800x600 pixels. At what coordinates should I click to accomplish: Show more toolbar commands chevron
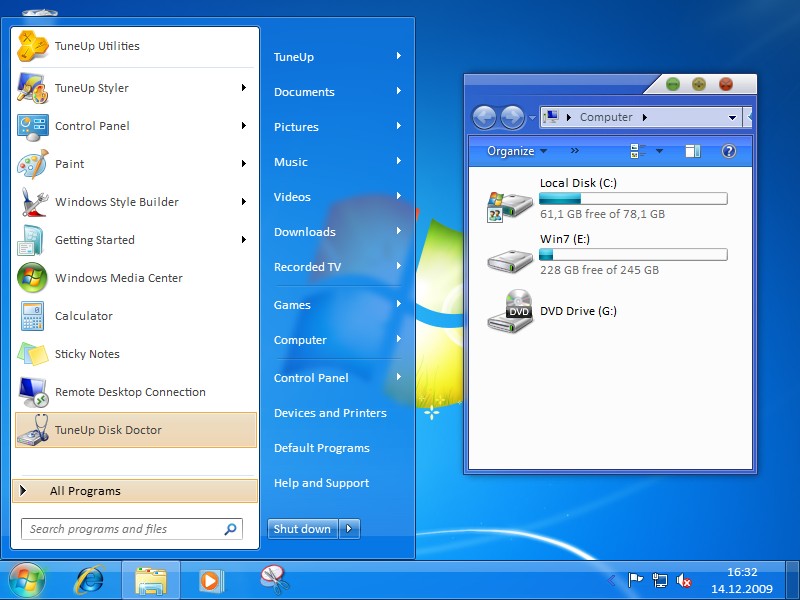(575, 151)
